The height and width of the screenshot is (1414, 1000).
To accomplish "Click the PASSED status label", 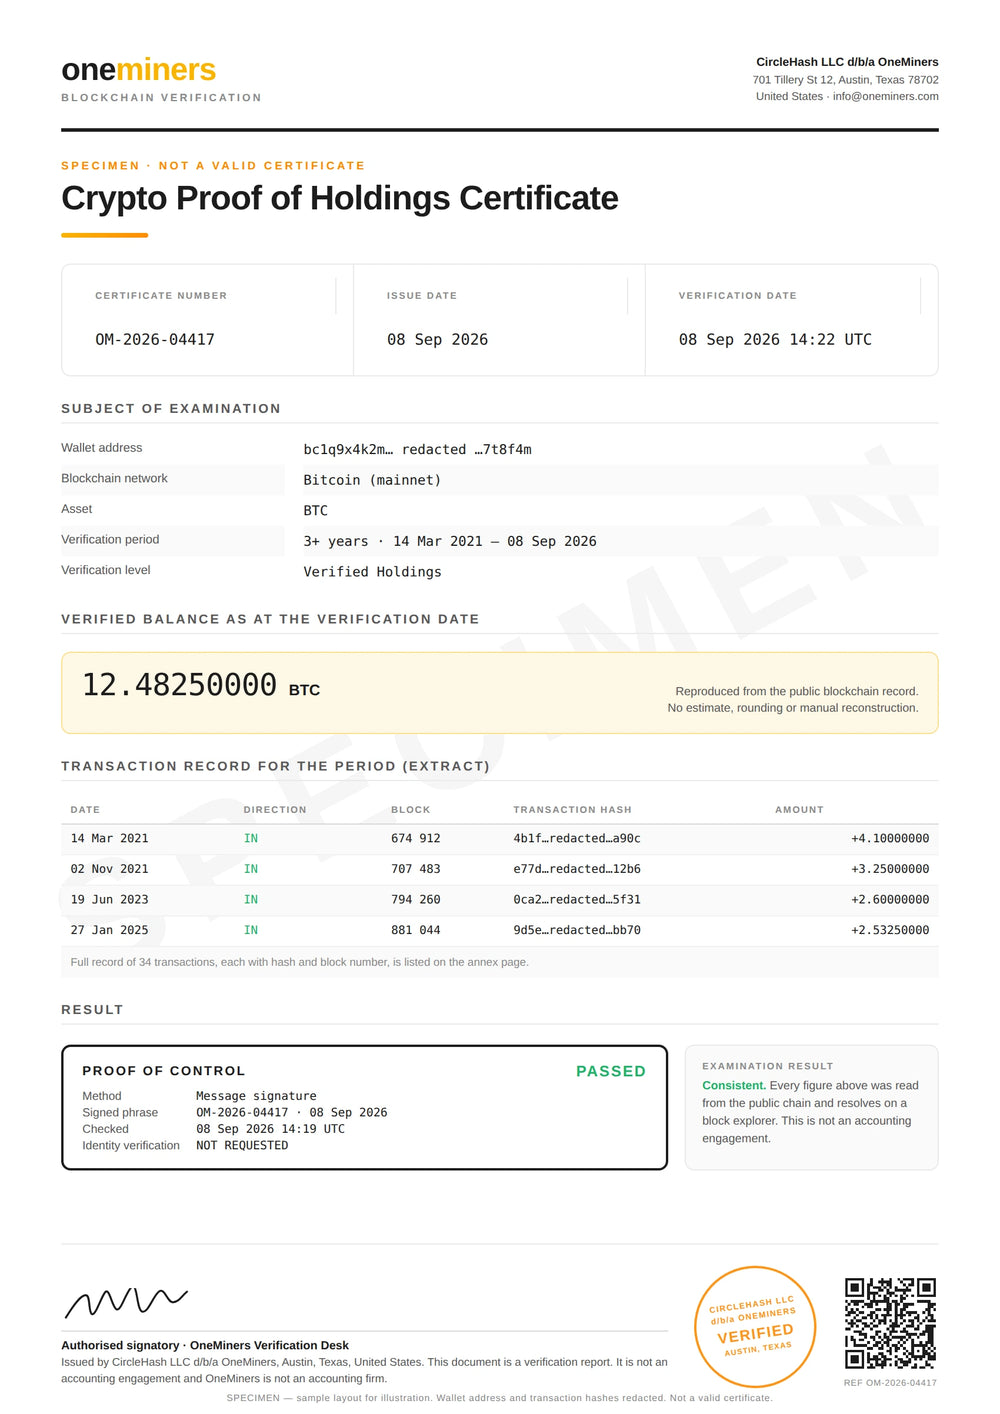I will pos(611,1071).
